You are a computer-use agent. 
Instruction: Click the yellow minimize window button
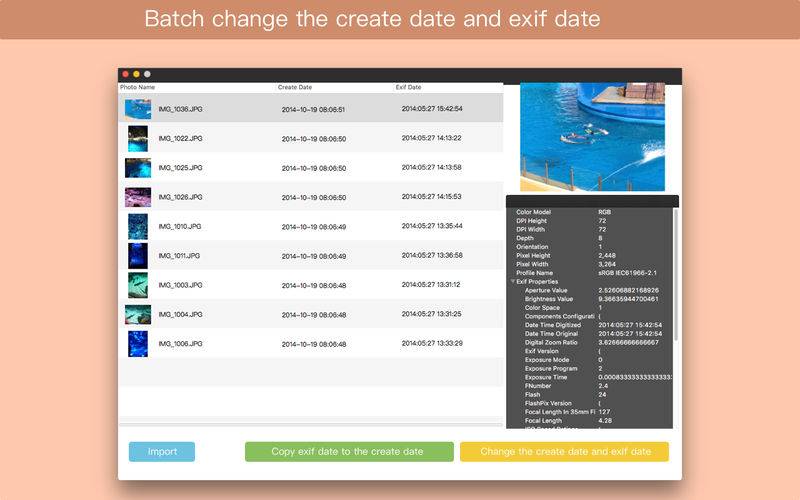(137, 74)
